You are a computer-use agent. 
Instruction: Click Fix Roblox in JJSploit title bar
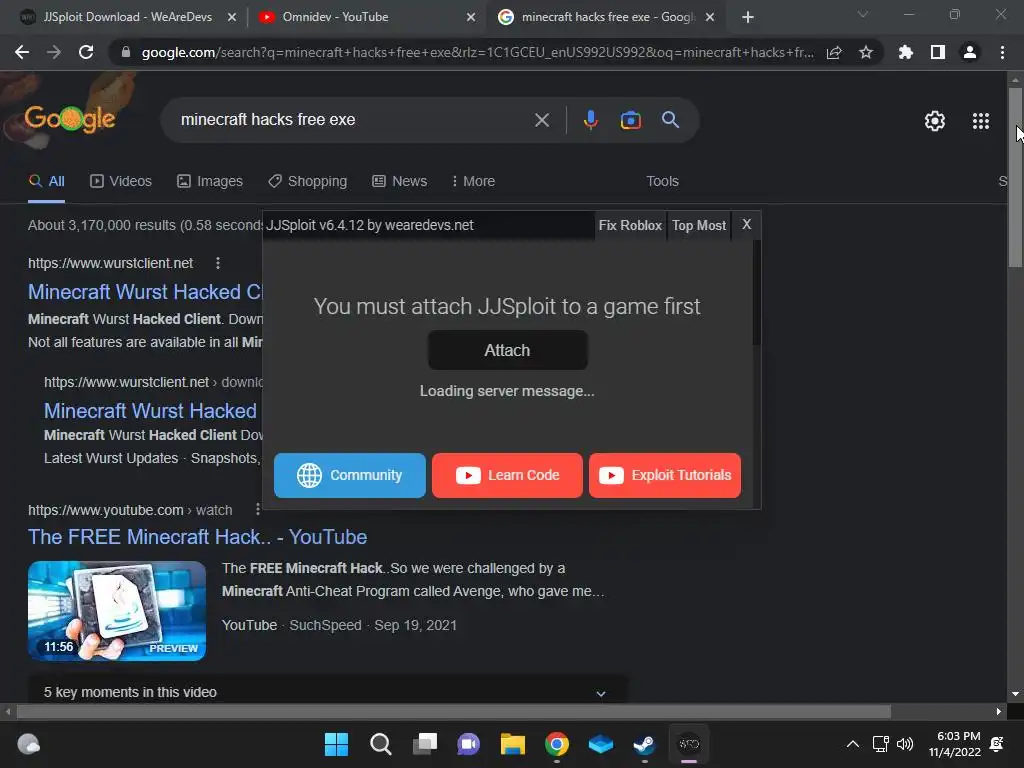630,225
